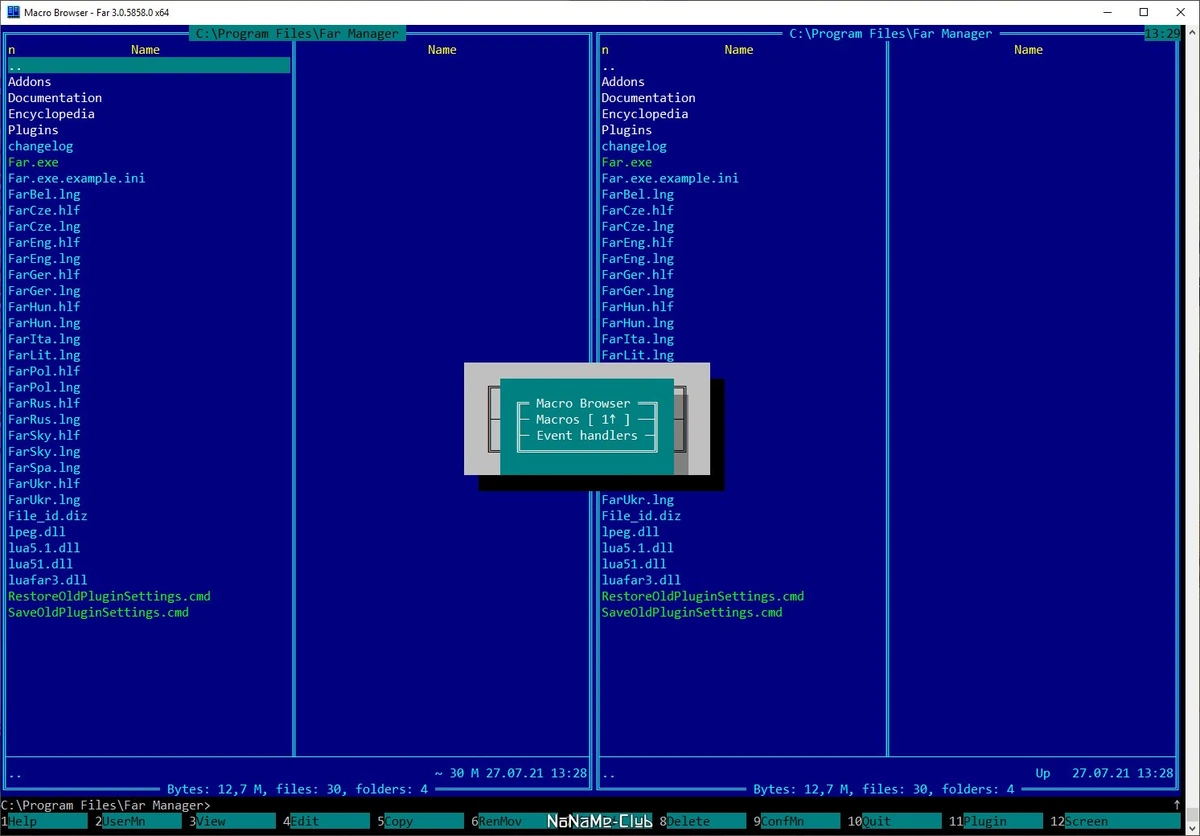Select File_id.diz in the right panel
Screen dimensions: 1200x836
coord(641,516)
